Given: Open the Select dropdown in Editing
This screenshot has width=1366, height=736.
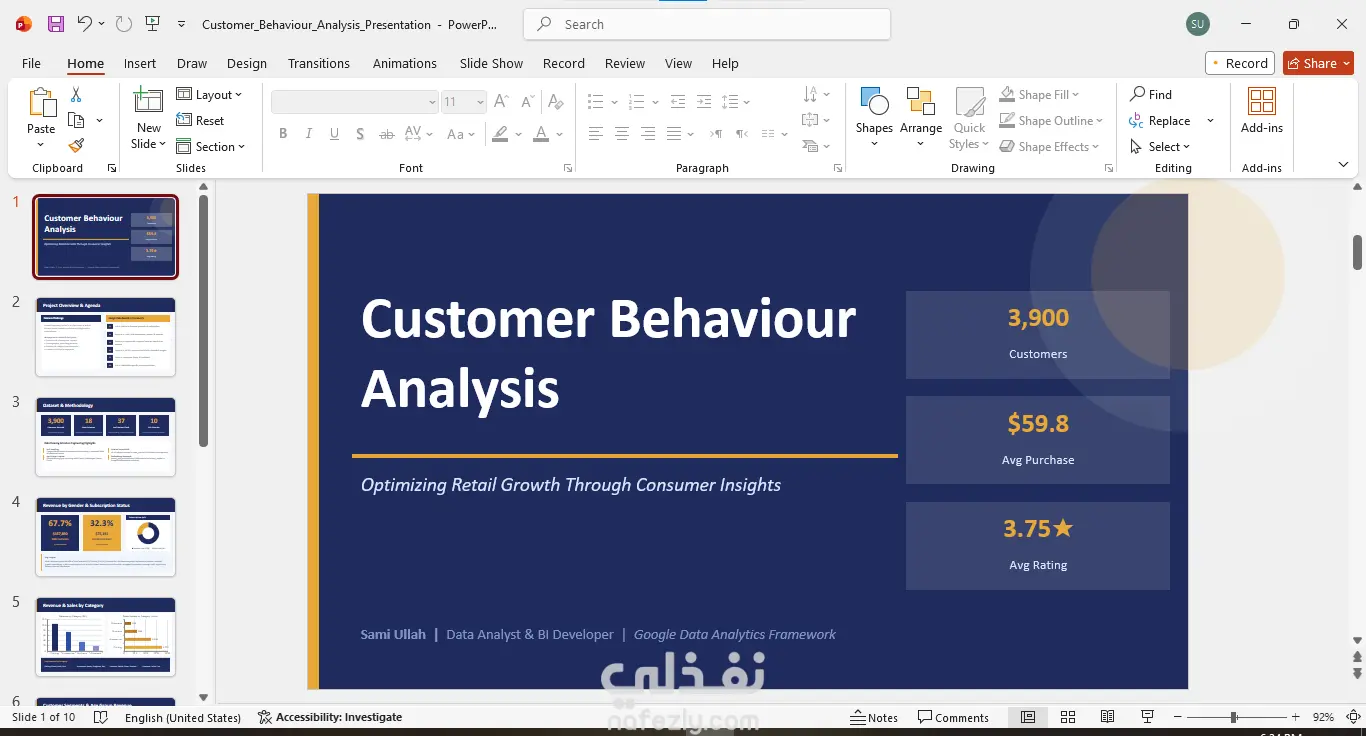Looking at the screenshot, I should click(1161, 146).
